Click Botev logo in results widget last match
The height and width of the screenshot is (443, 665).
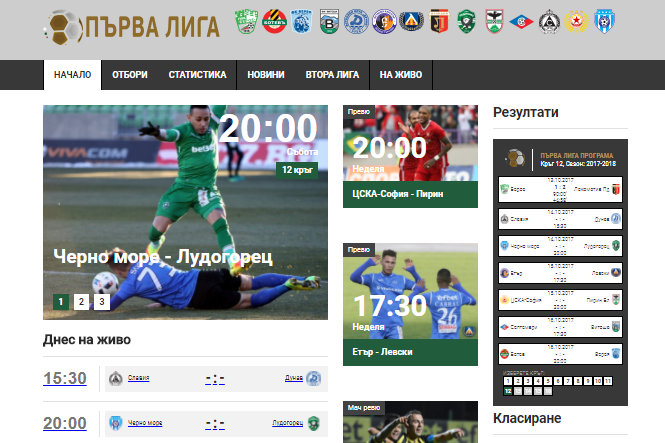click(x=504, y=354)
